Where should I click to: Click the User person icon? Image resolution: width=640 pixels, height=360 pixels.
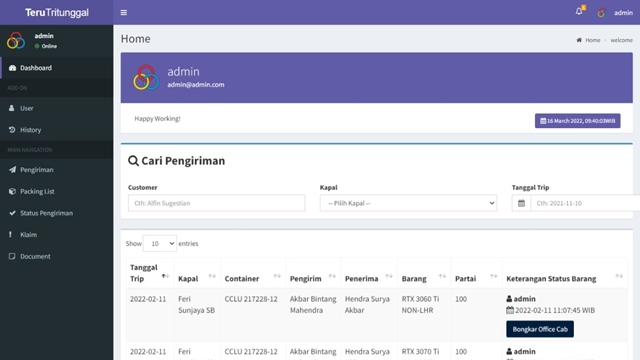click(x=12, y=108)
